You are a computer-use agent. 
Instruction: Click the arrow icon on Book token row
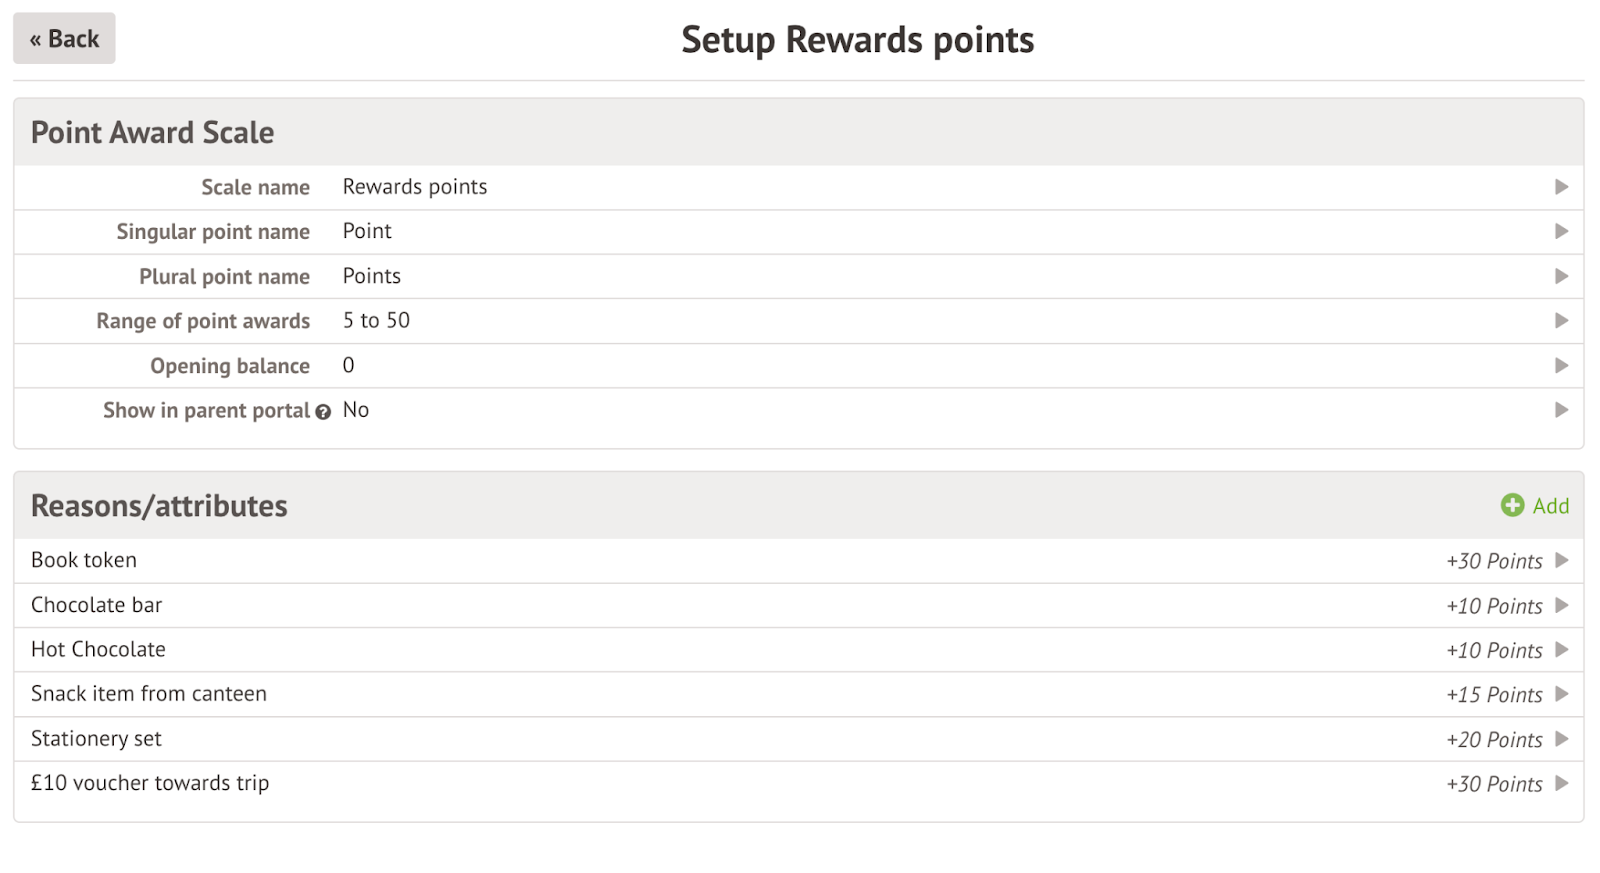click(1561, 561)
